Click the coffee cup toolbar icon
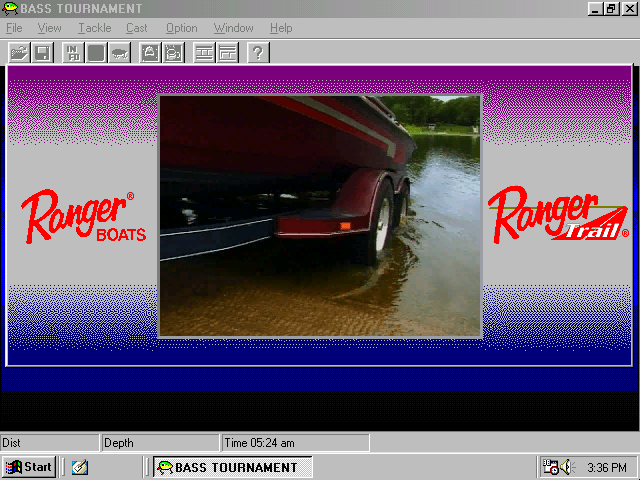 pos(173,53)
